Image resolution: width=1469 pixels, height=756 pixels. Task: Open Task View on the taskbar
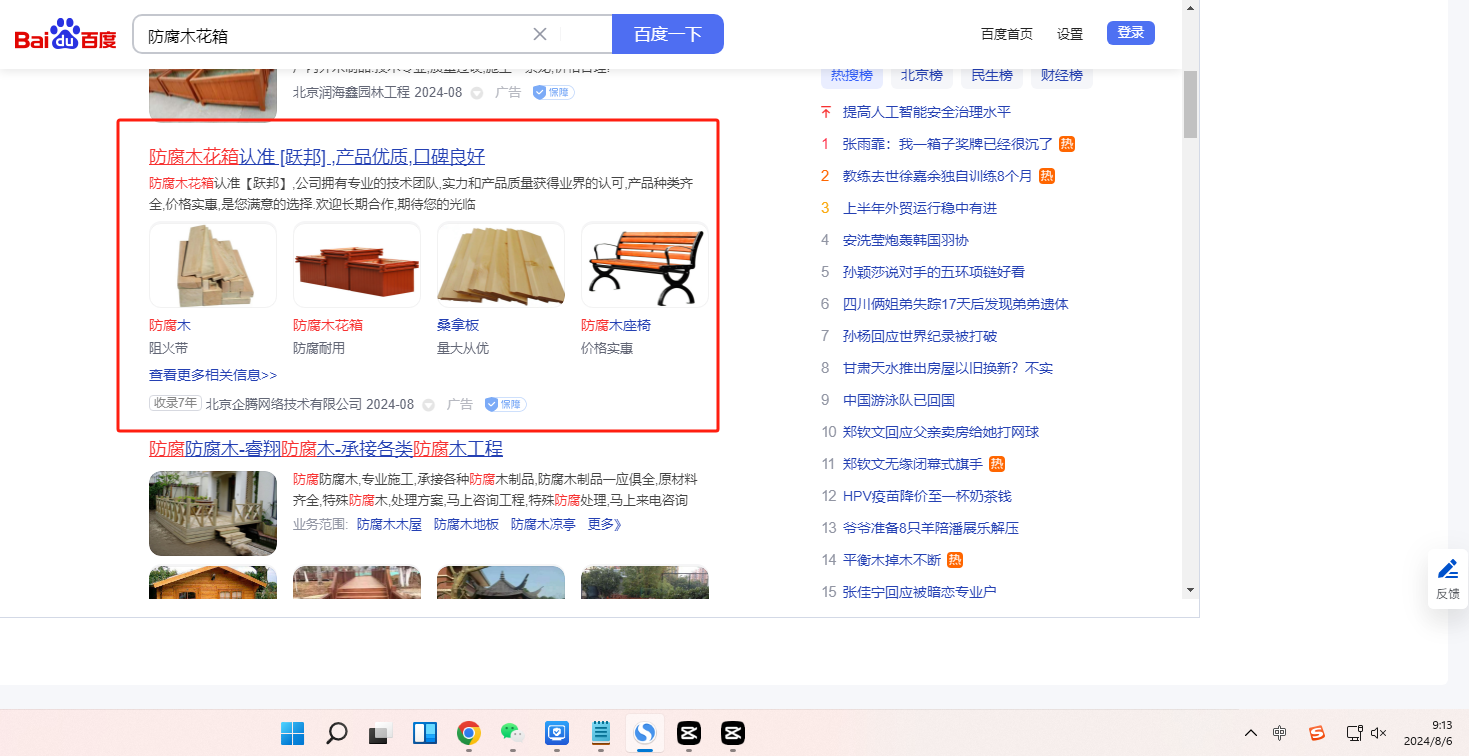click(380, 733)
